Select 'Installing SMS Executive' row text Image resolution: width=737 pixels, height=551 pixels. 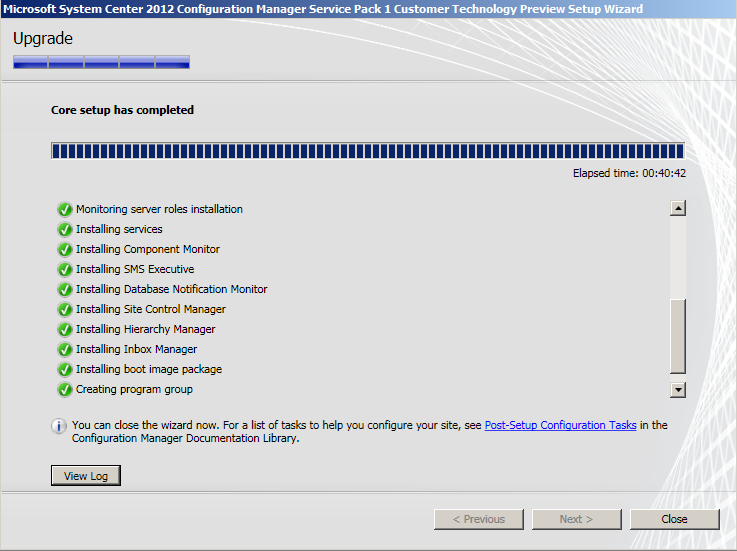point(135,269)
